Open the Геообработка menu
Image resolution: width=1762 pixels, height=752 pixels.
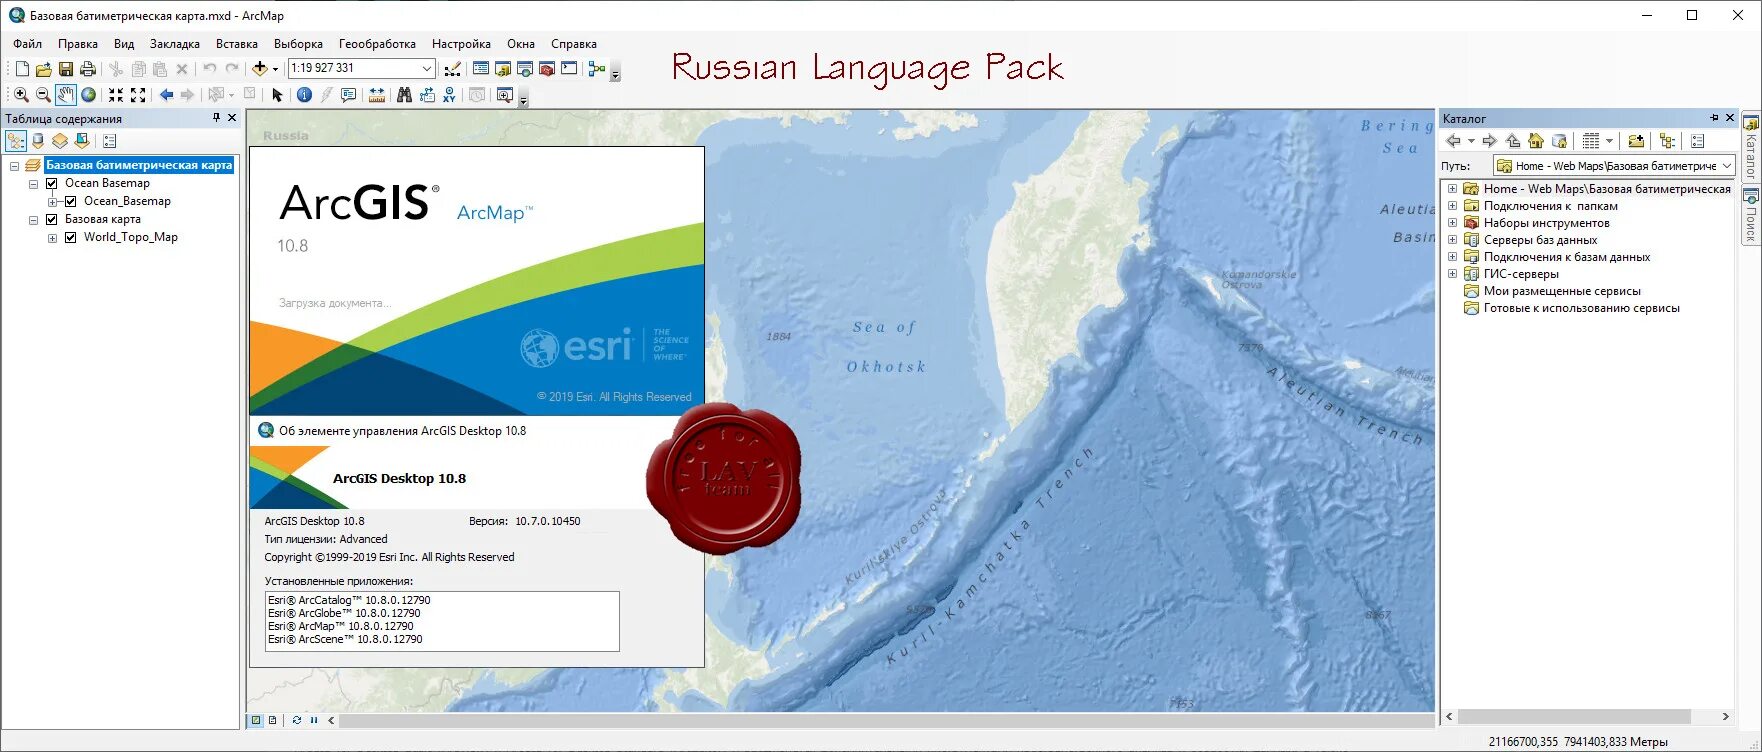pyautogui.click(x=377, y=44)
